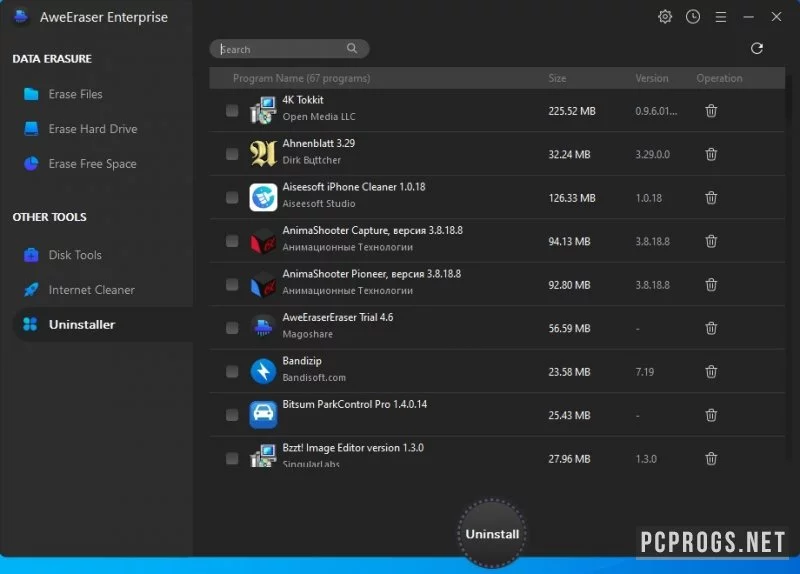Click the round Uninstall button
The width and height of the screenshot is (800, 574).
tap(492, 534)
